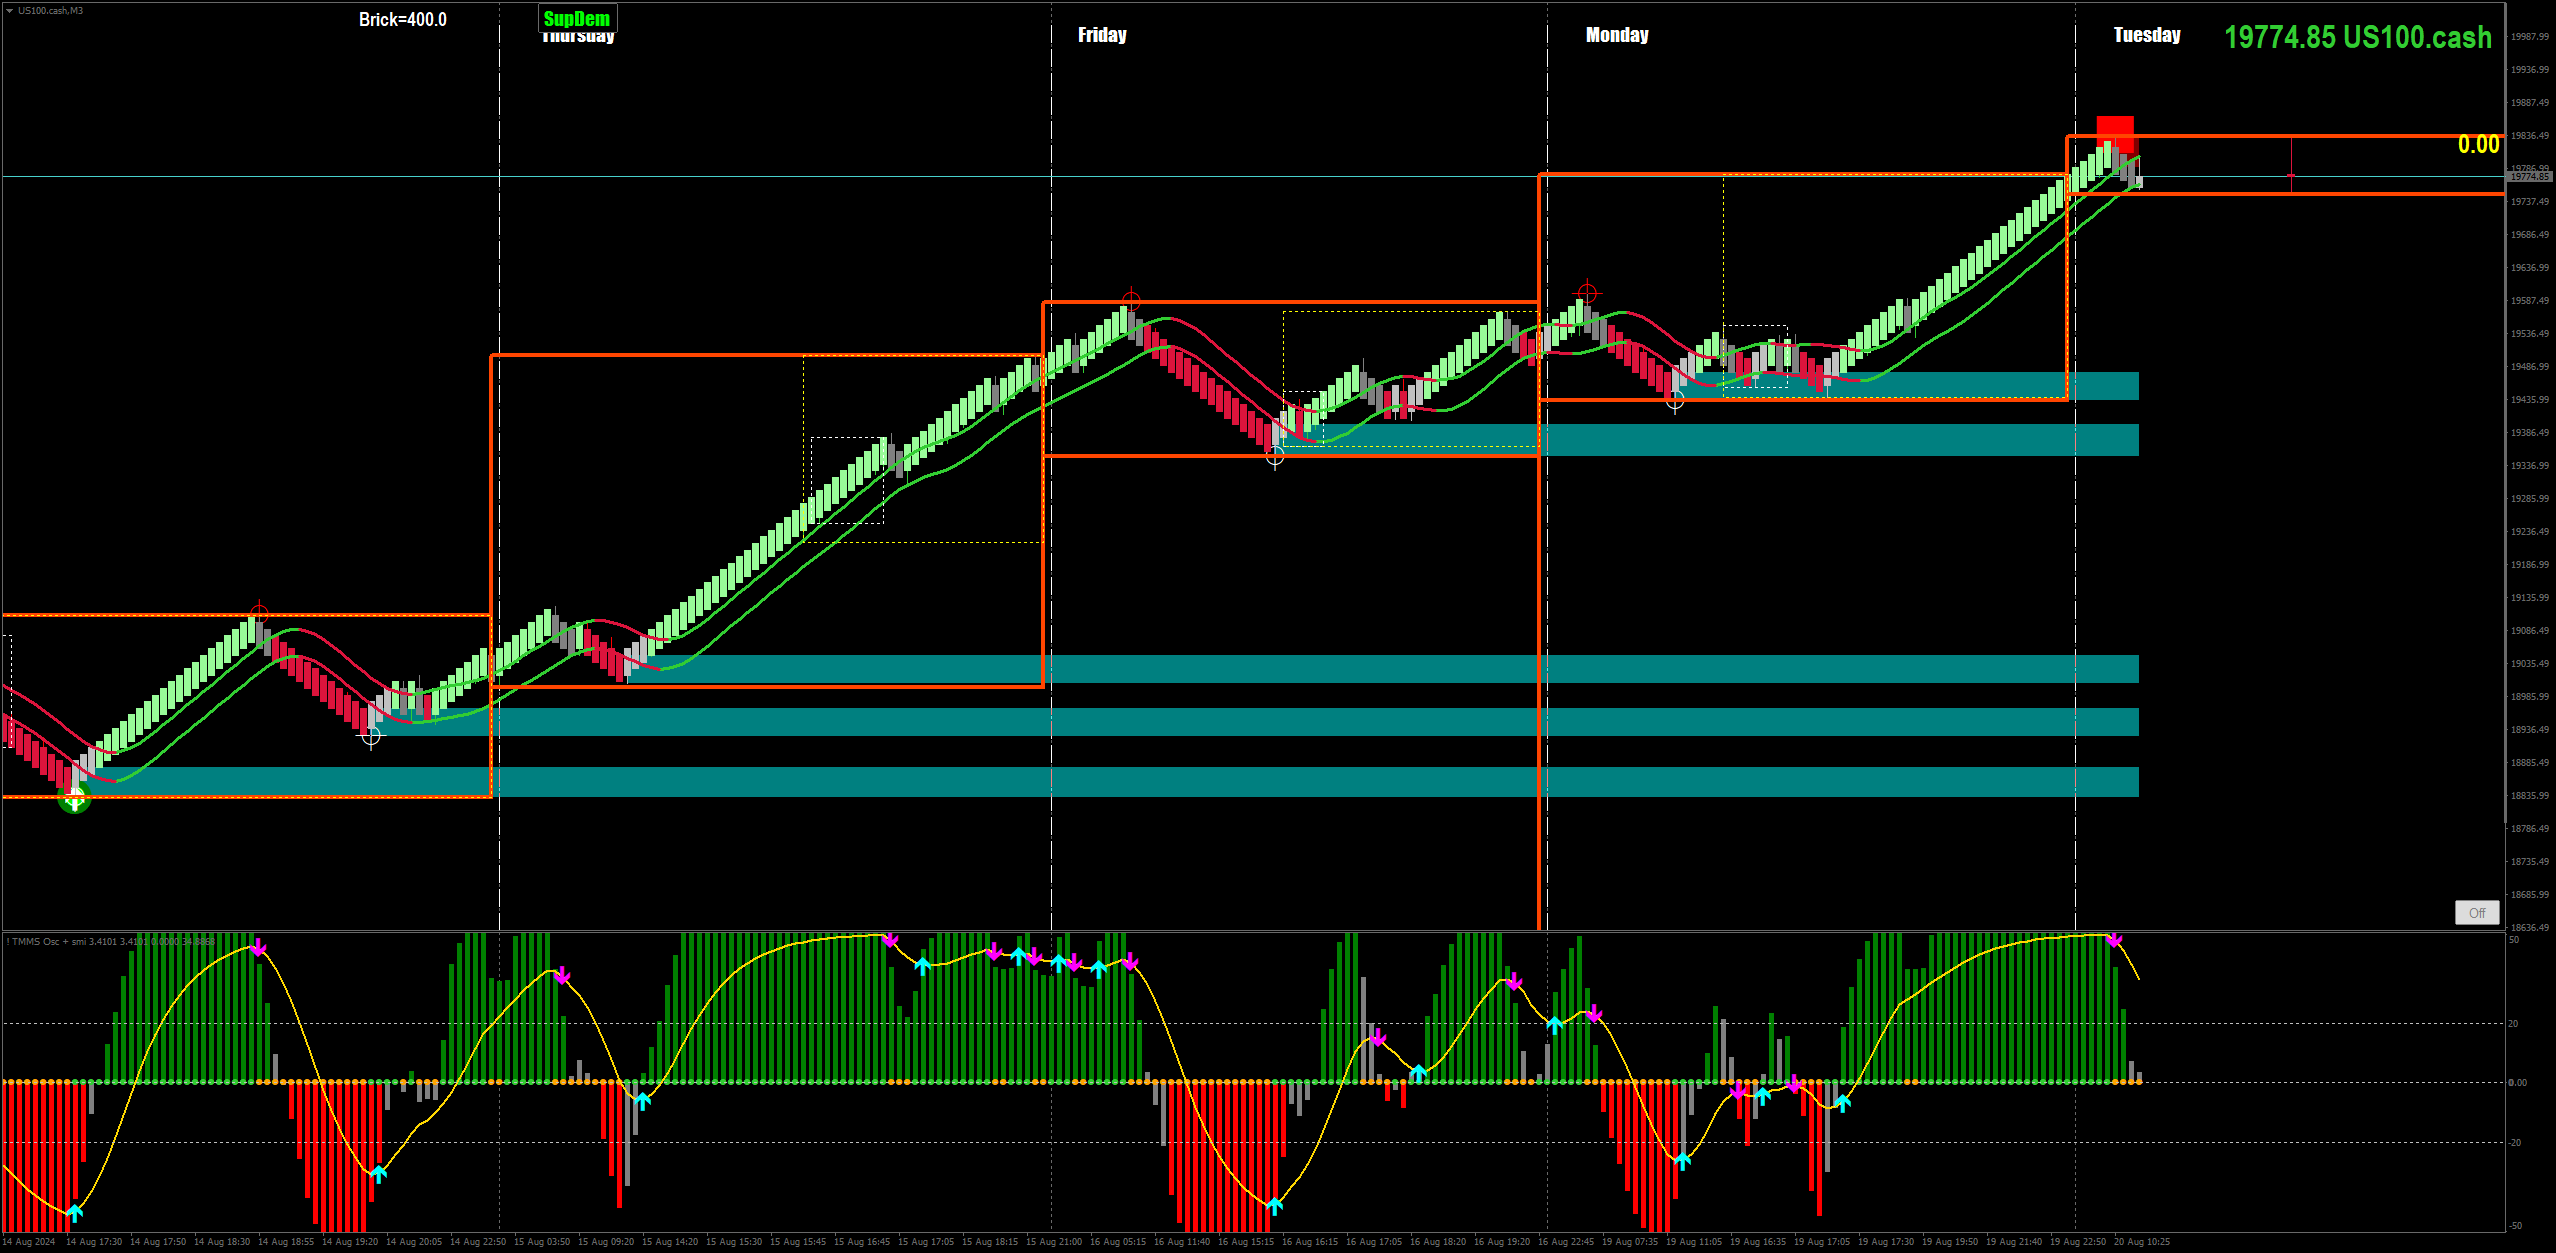
Task: Click the first cyan up arrow in oscillator
Action: (x=75, y=1212)
